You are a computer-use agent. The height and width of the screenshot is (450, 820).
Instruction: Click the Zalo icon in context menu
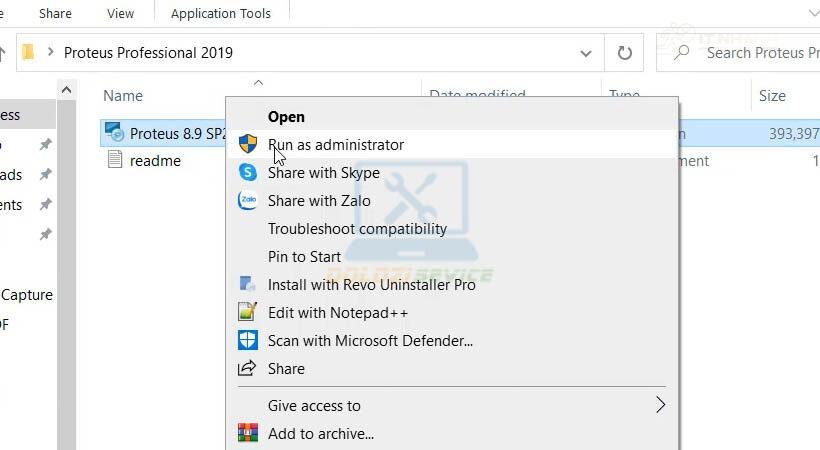[x=247, y=201]
